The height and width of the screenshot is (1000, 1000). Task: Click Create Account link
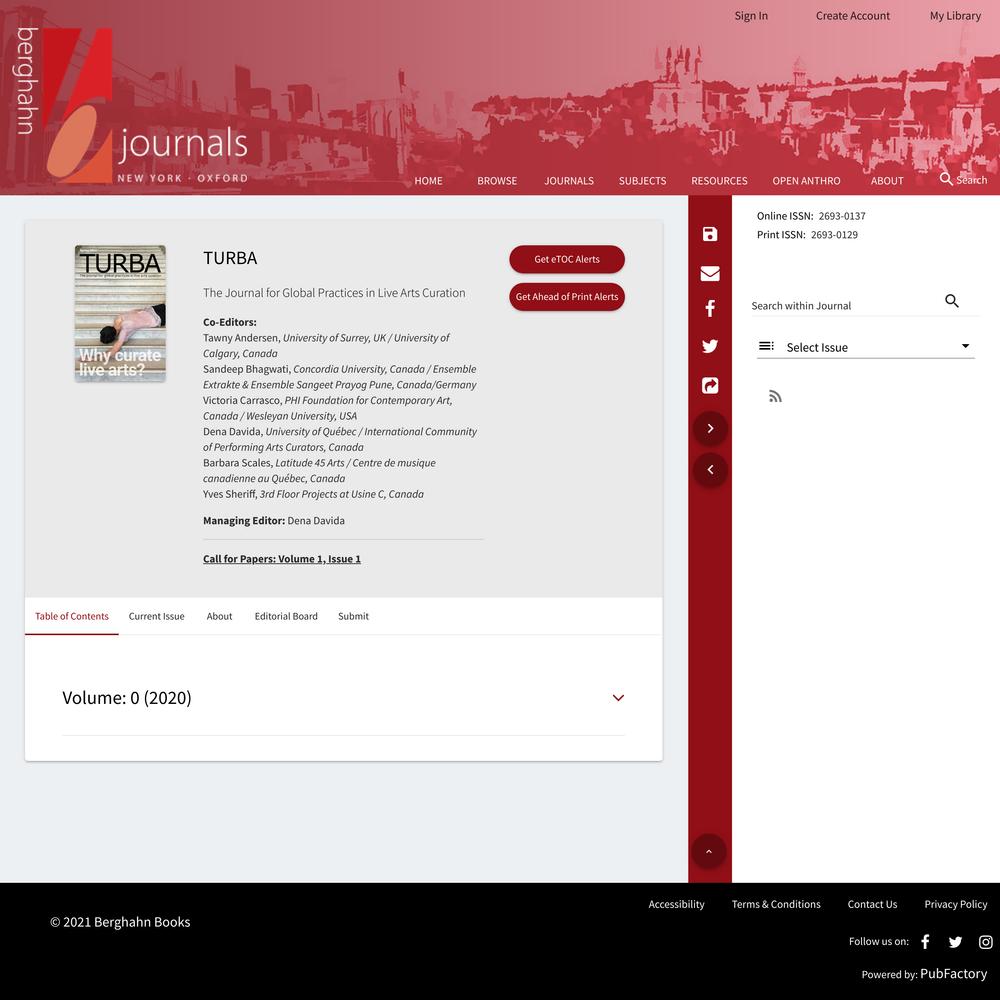click(x=853, y=16)
